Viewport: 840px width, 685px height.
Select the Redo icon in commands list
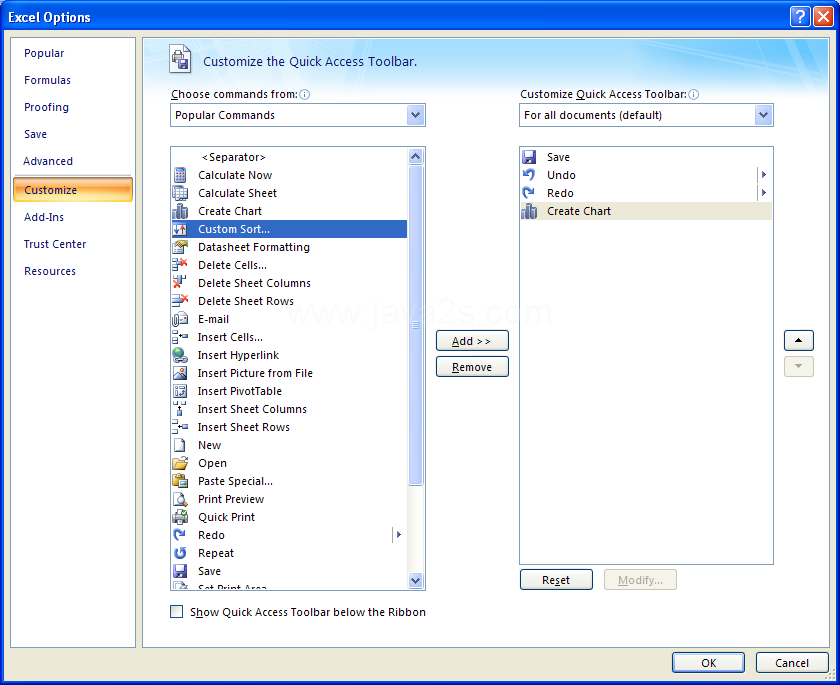pos(180,535)
